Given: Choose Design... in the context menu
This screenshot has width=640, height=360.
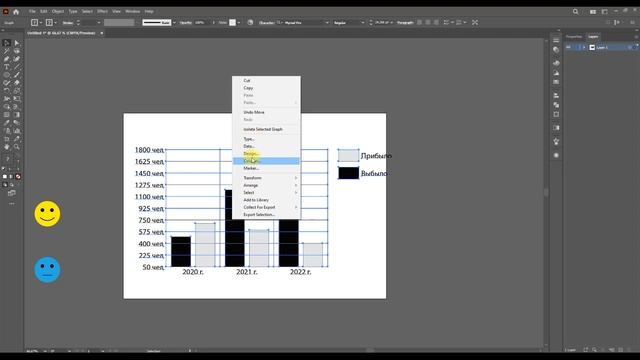Looking at the screenshot, I should pos(267,153).
